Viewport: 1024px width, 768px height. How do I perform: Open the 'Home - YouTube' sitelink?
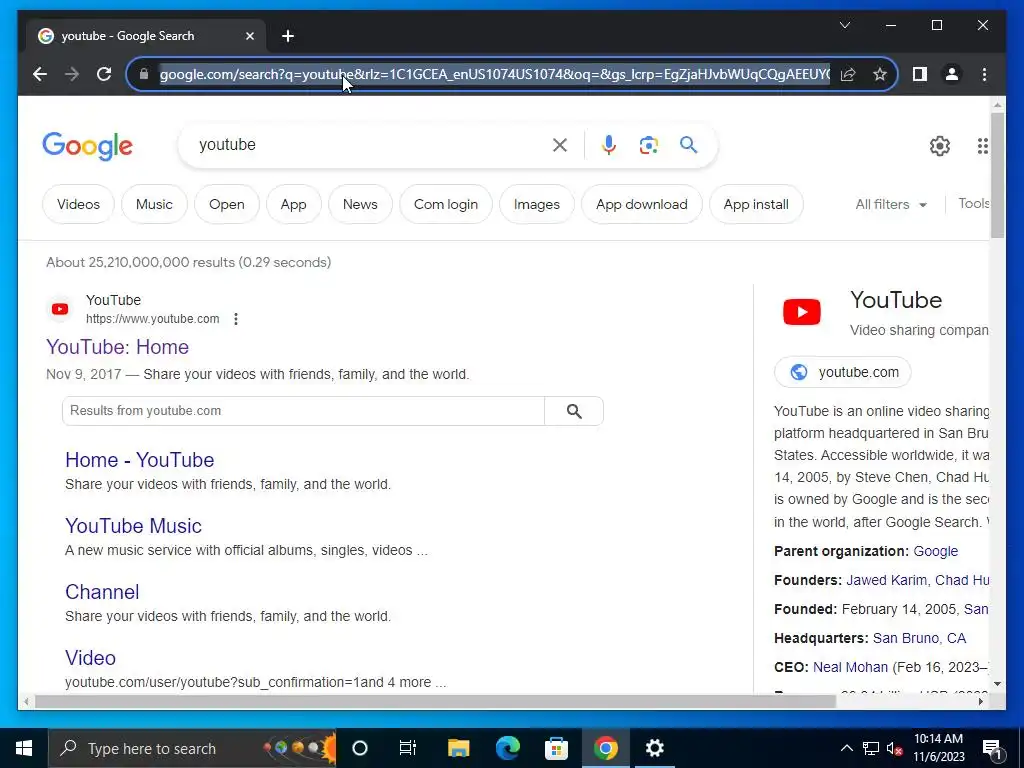coord(140,460)
